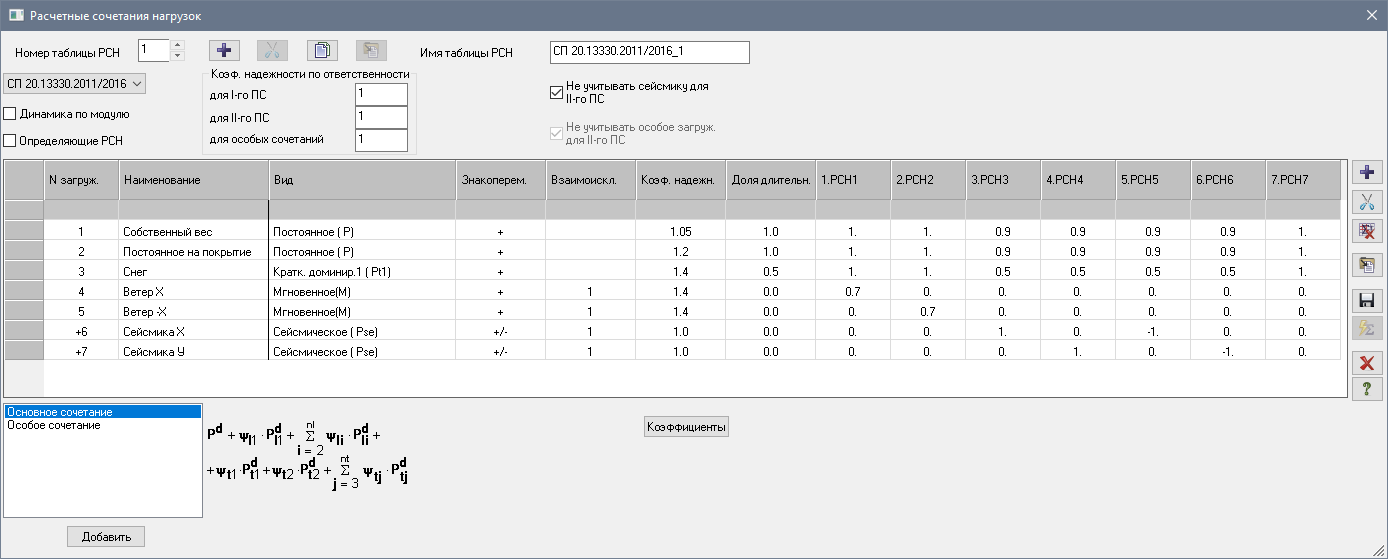The image size is (1388, 559).
Task: Select Основное сочетание in the list
Action: [60, 412]
